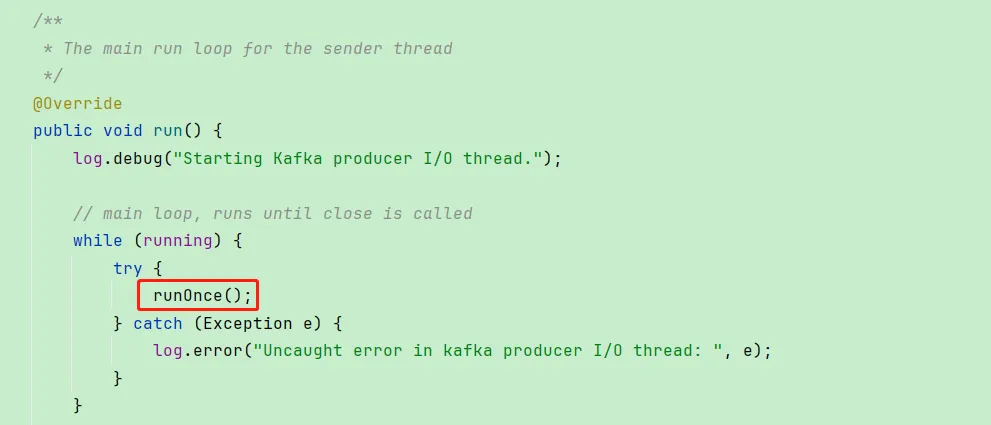Click the 'running' variable in while condition
The image size is (991, 425).
tap(178, 241)
